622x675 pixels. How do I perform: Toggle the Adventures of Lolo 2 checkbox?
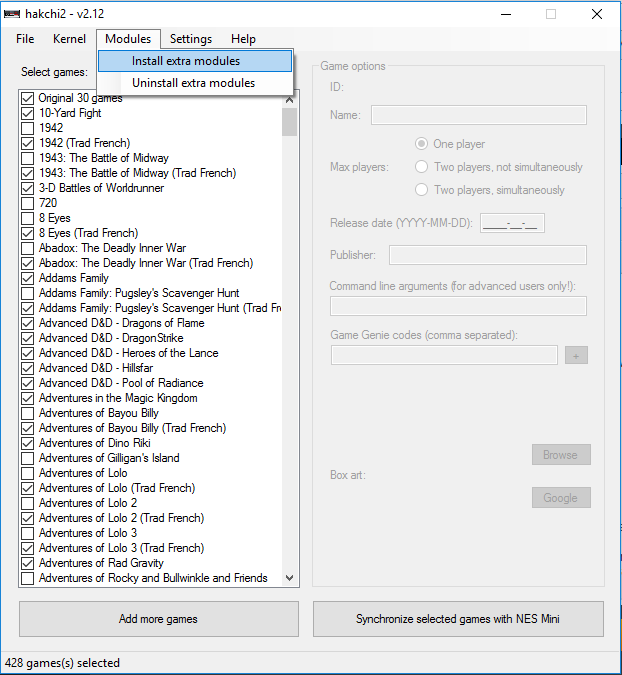28,503
